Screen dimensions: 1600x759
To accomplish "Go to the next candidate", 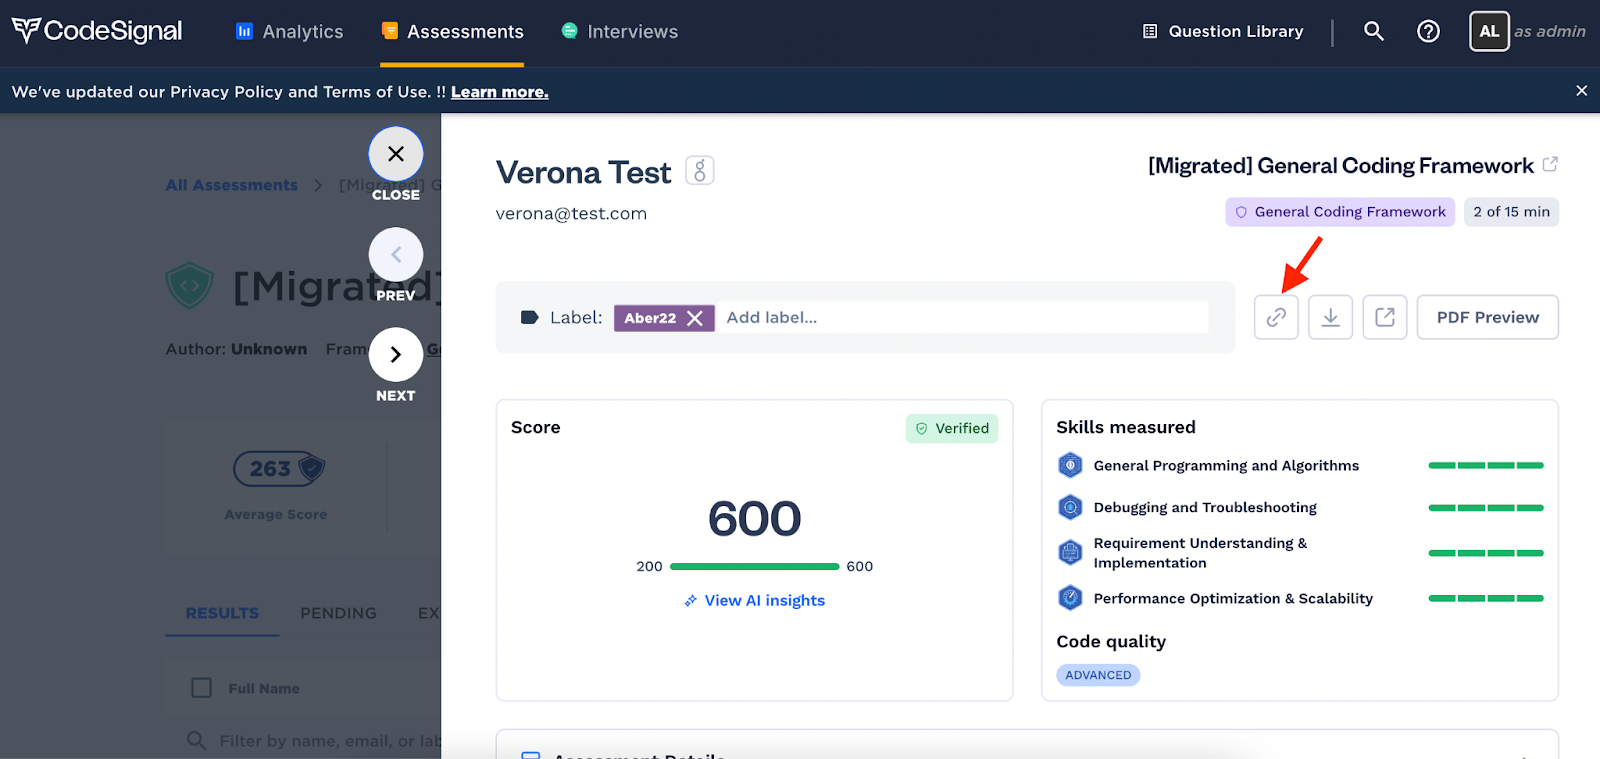I will click(x=396, y=355).
